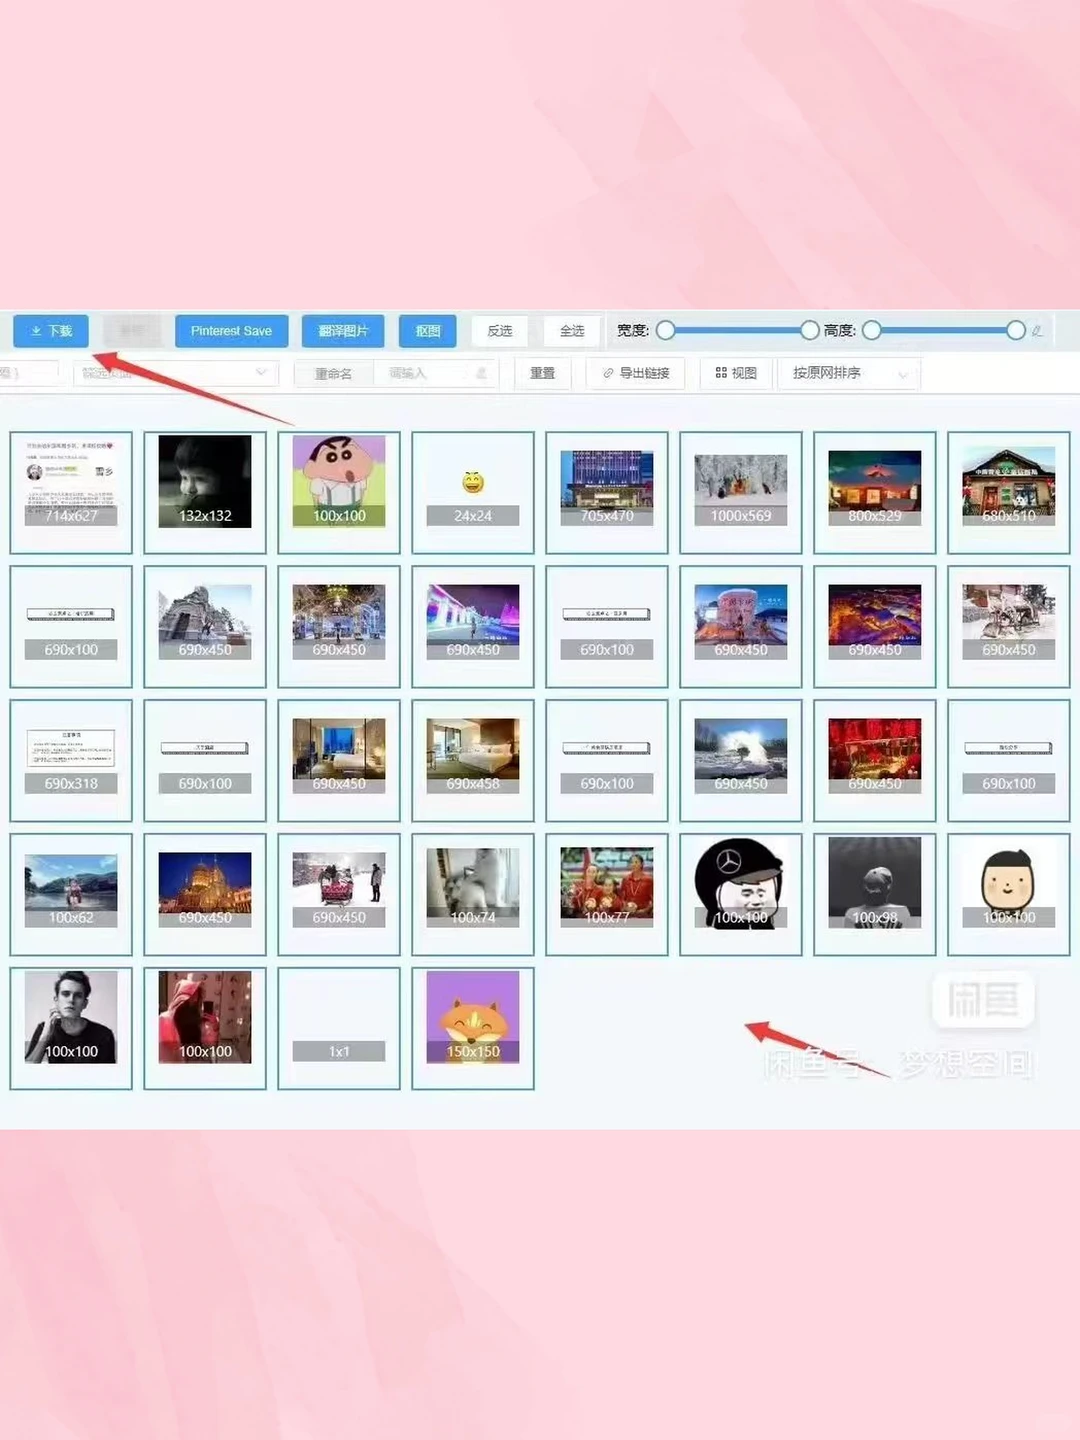Open the 按原网排序 sort dropdown
The height and width of the screenshot is (1440, 1080).
coord(849,373)
